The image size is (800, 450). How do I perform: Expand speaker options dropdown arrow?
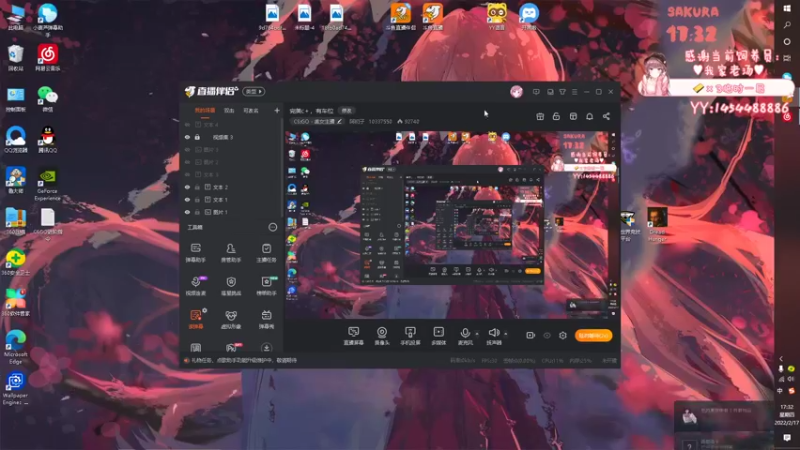tap(506, 334)
